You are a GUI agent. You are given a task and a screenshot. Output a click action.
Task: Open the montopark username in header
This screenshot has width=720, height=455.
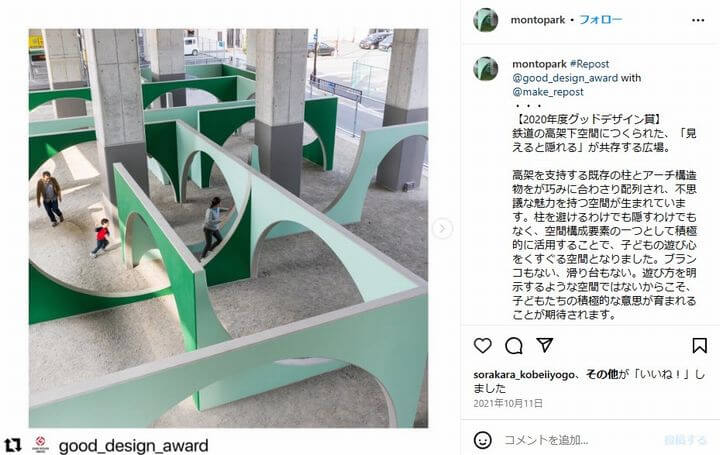tap(538, 20)
